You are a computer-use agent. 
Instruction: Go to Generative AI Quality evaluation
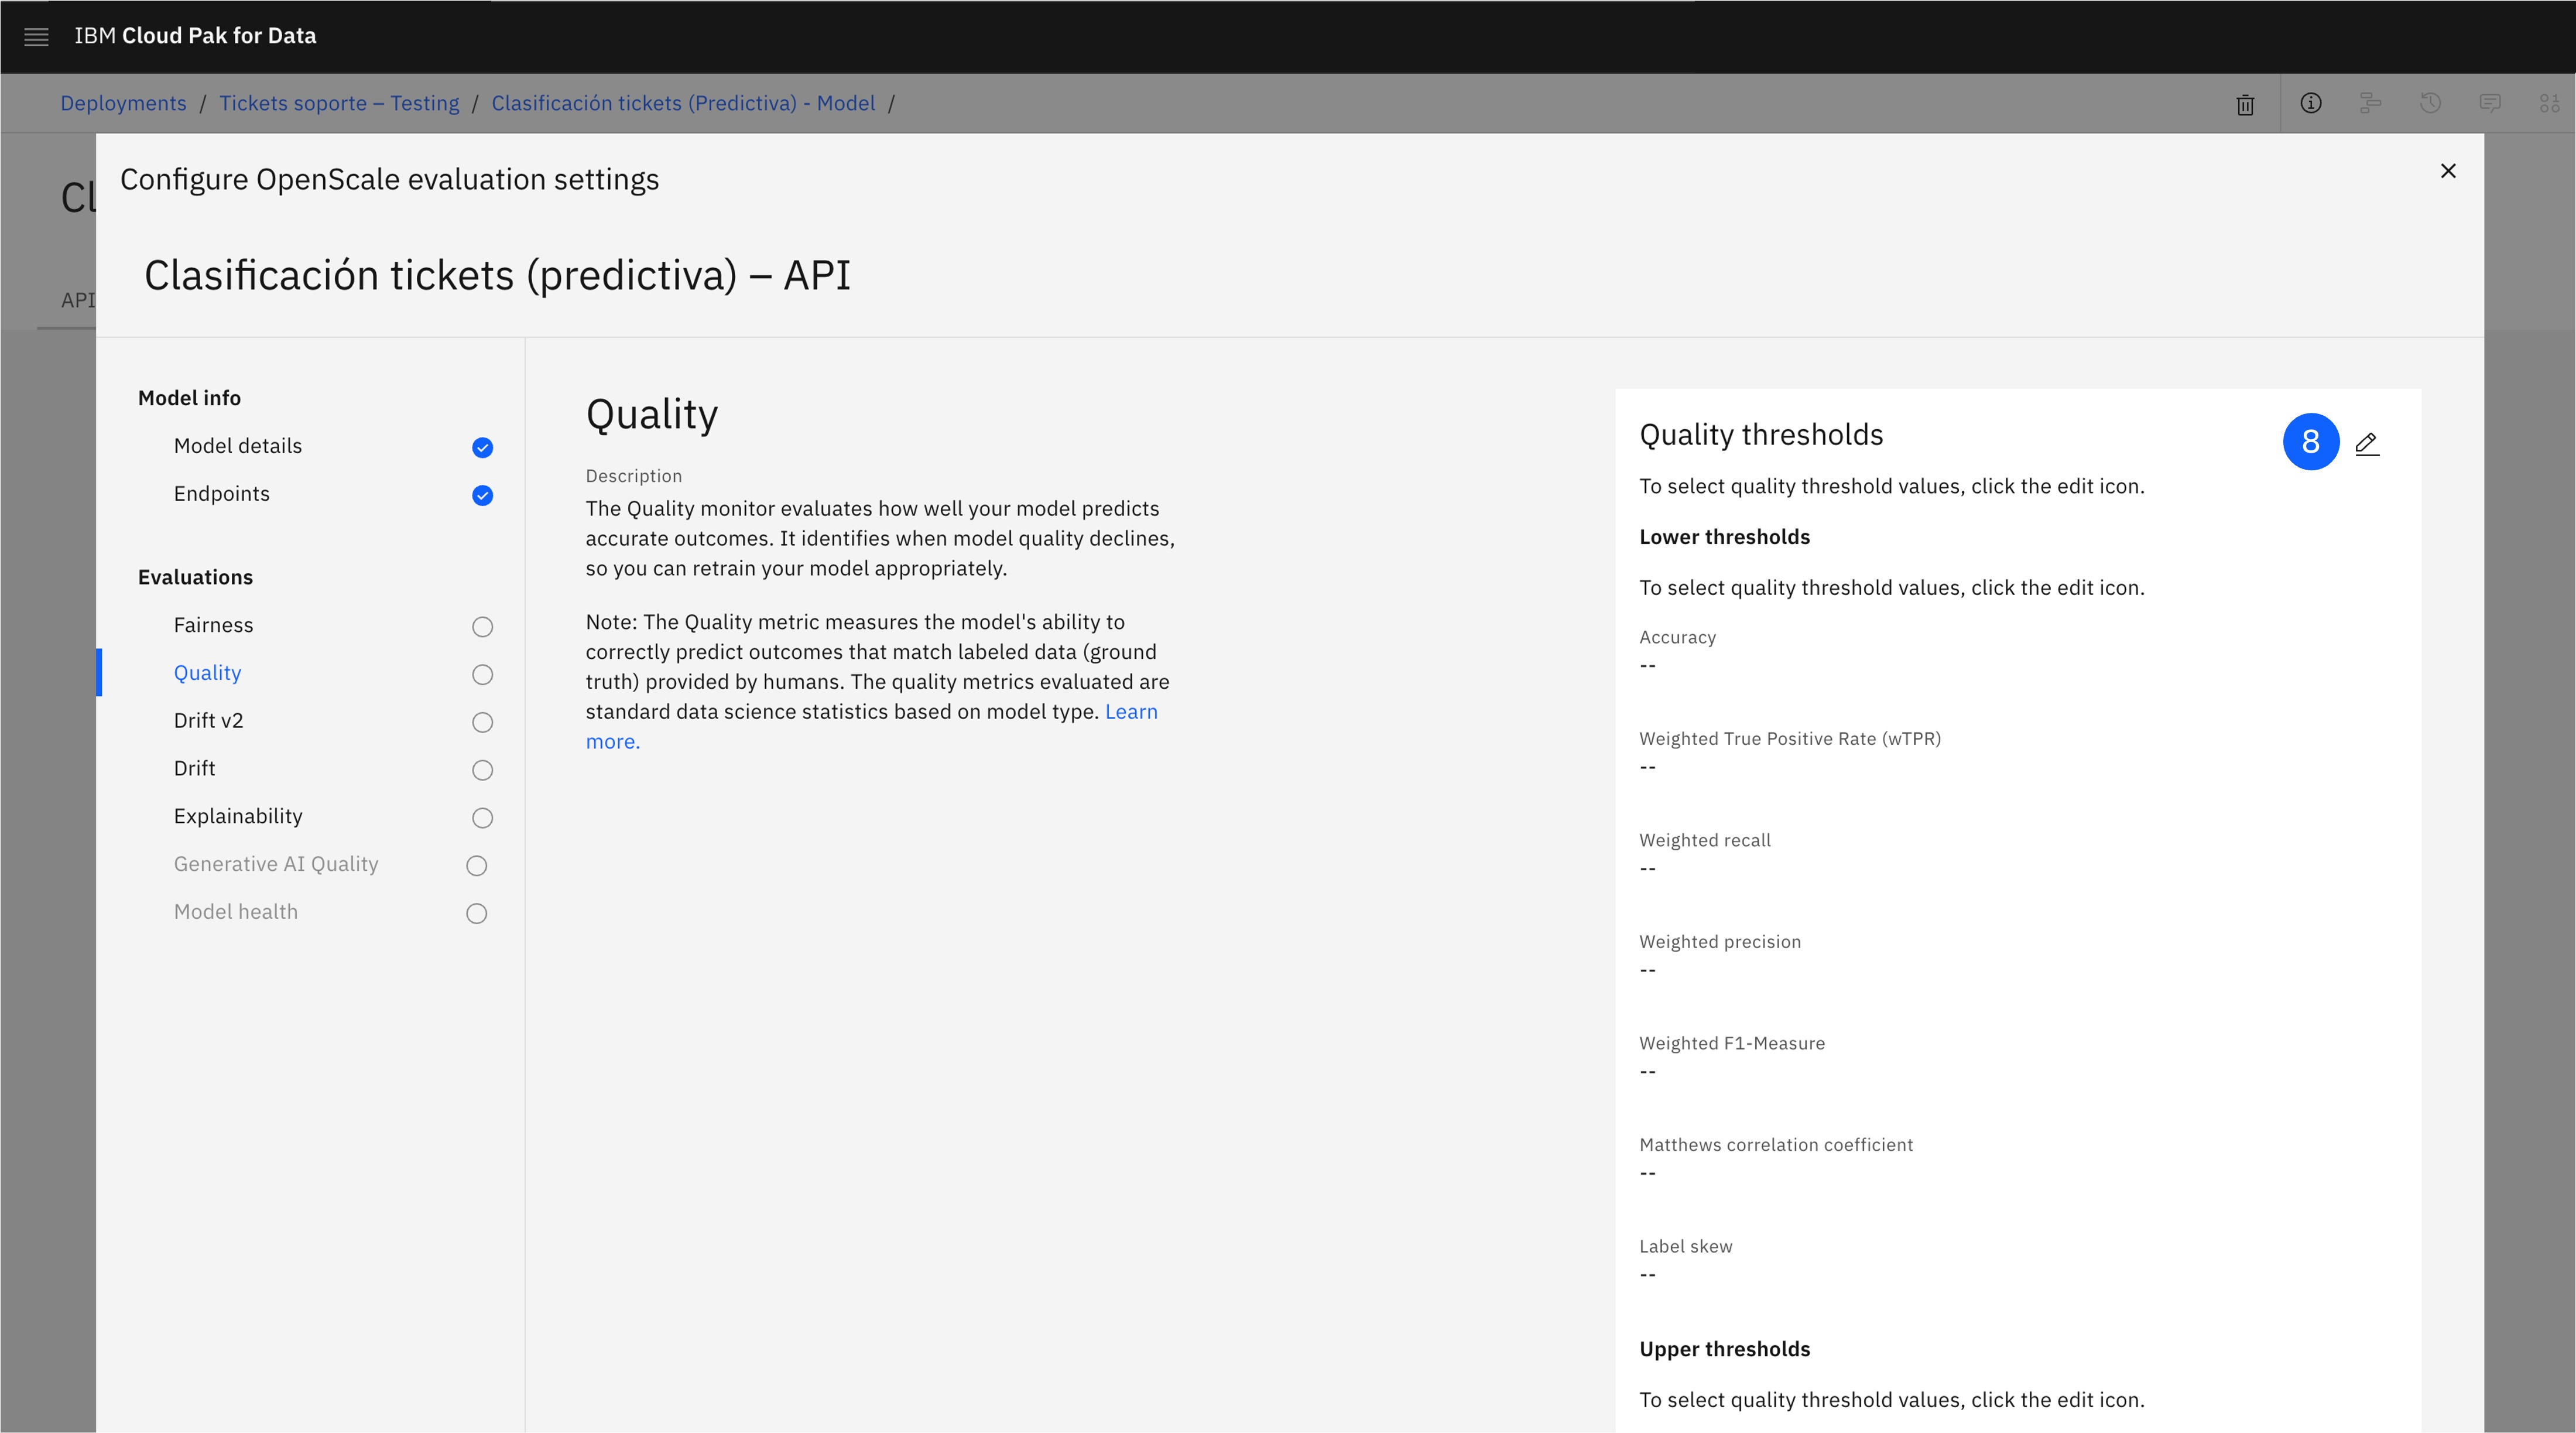point(276,864)
